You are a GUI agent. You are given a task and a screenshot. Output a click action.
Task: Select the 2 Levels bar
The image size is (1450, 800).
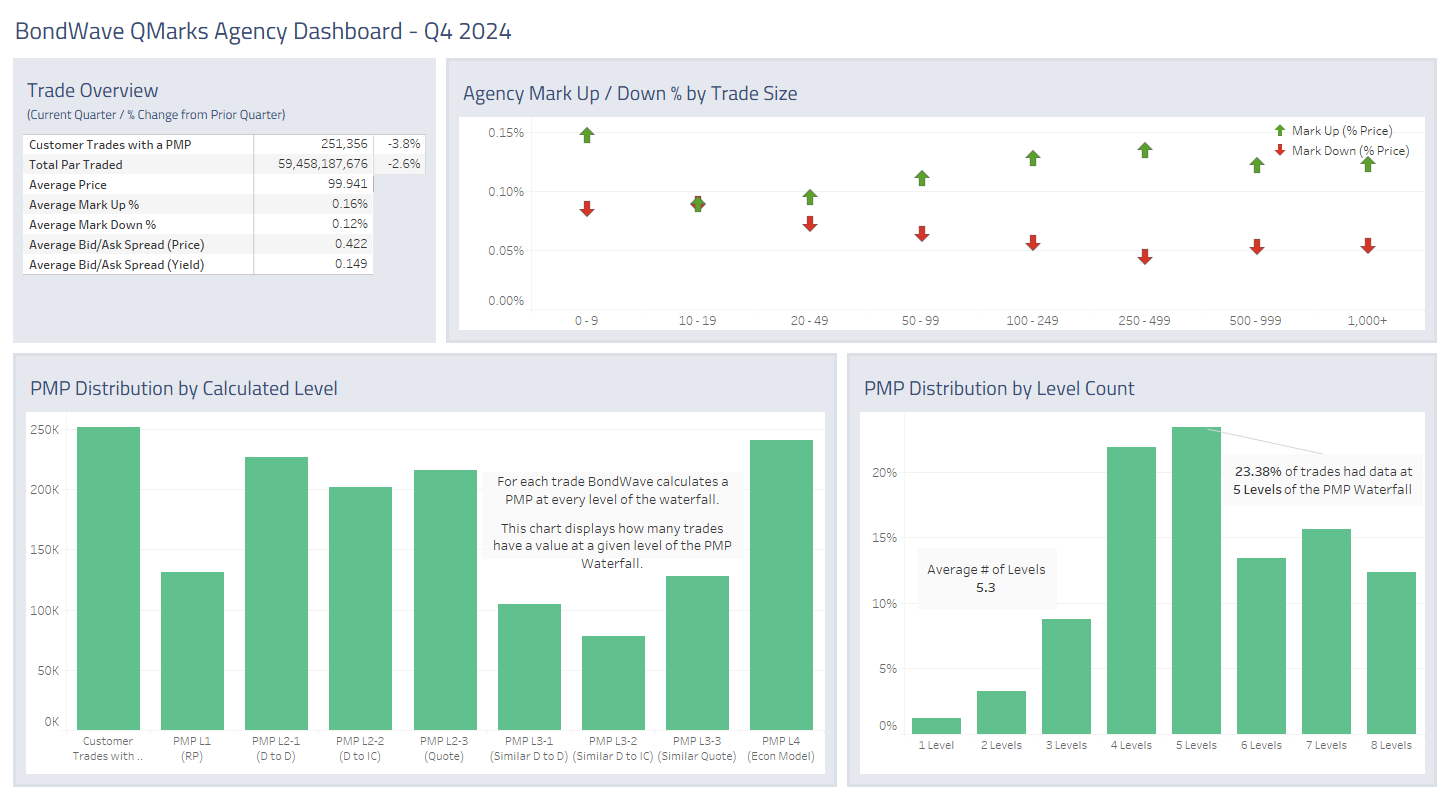pos(1001,712)
